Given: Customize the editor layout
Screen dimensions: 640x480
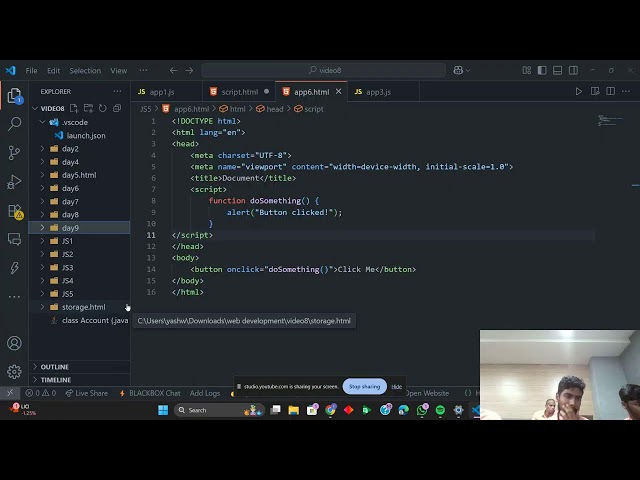Looking at the screenshot, I should (527, 71).
